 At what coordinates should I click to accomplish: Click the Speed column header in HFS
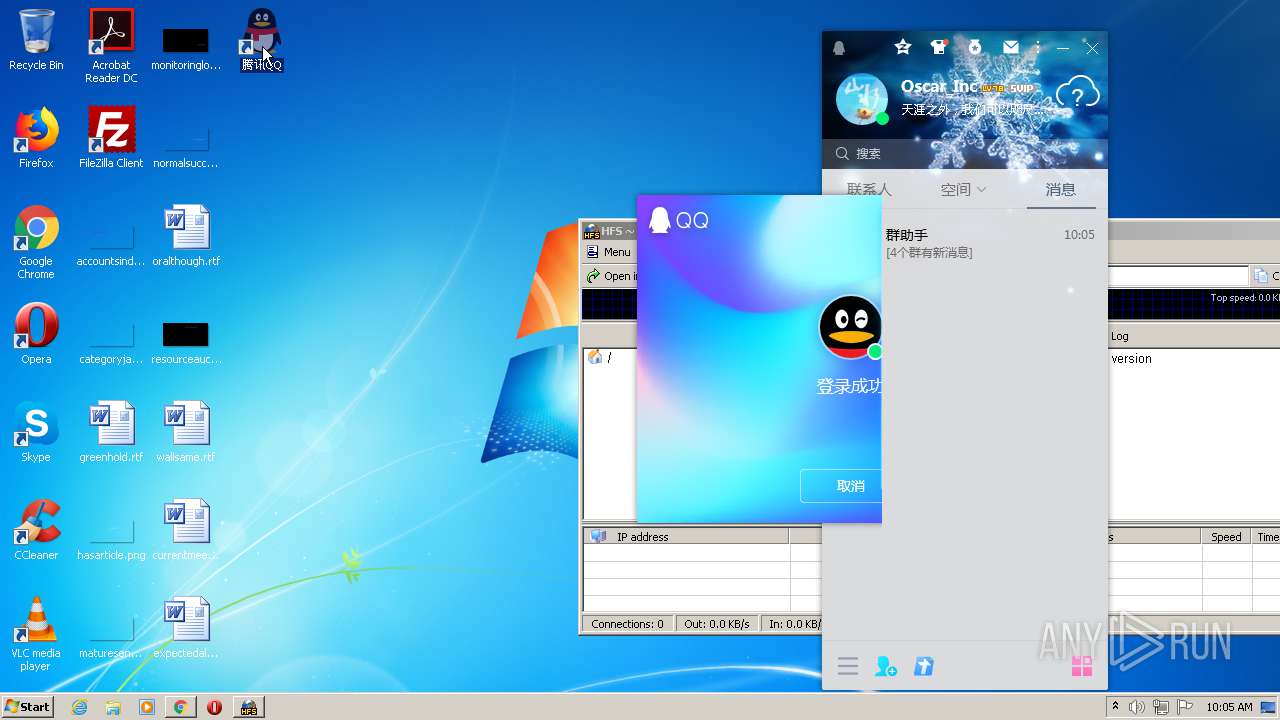click(x=1226, y=537)
